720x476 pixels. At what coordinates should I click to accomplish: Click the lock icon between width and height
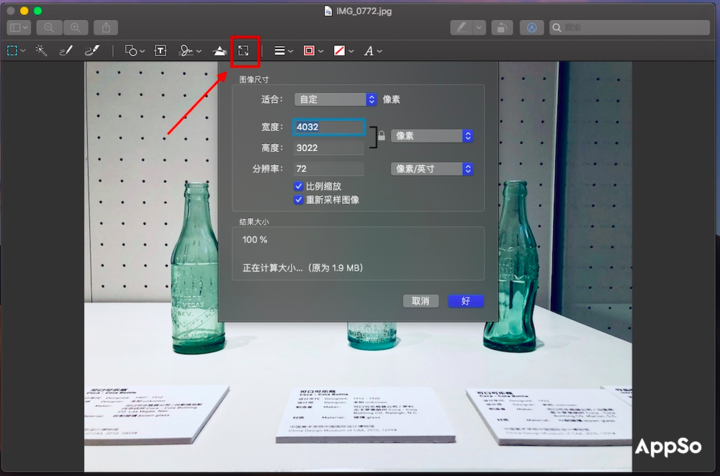point(381,137)
